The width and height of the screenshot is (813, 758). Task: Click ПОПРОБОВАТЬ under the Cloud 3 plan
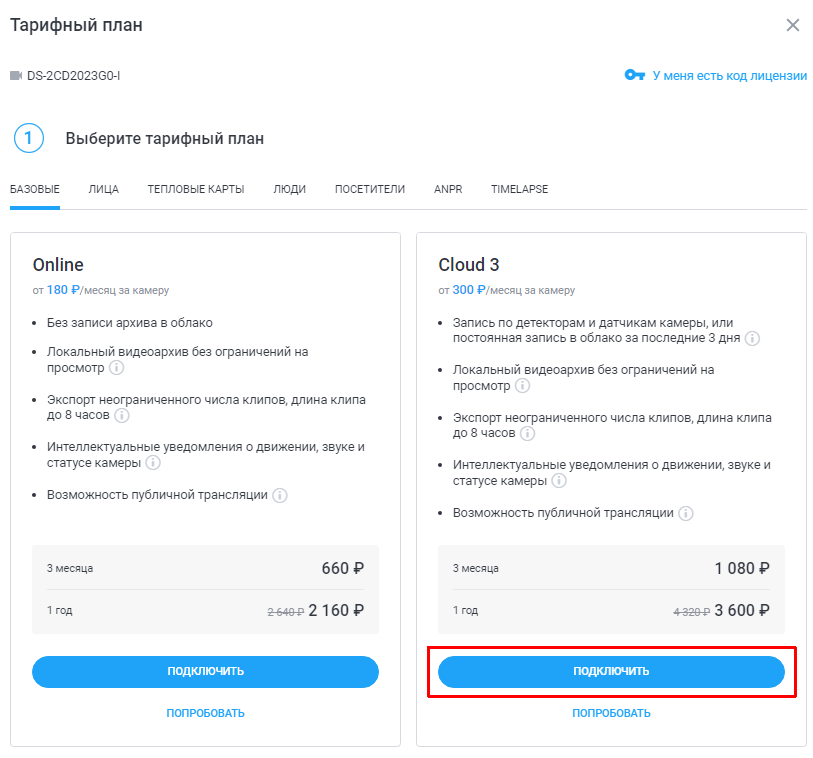click(x=611, y=713)
